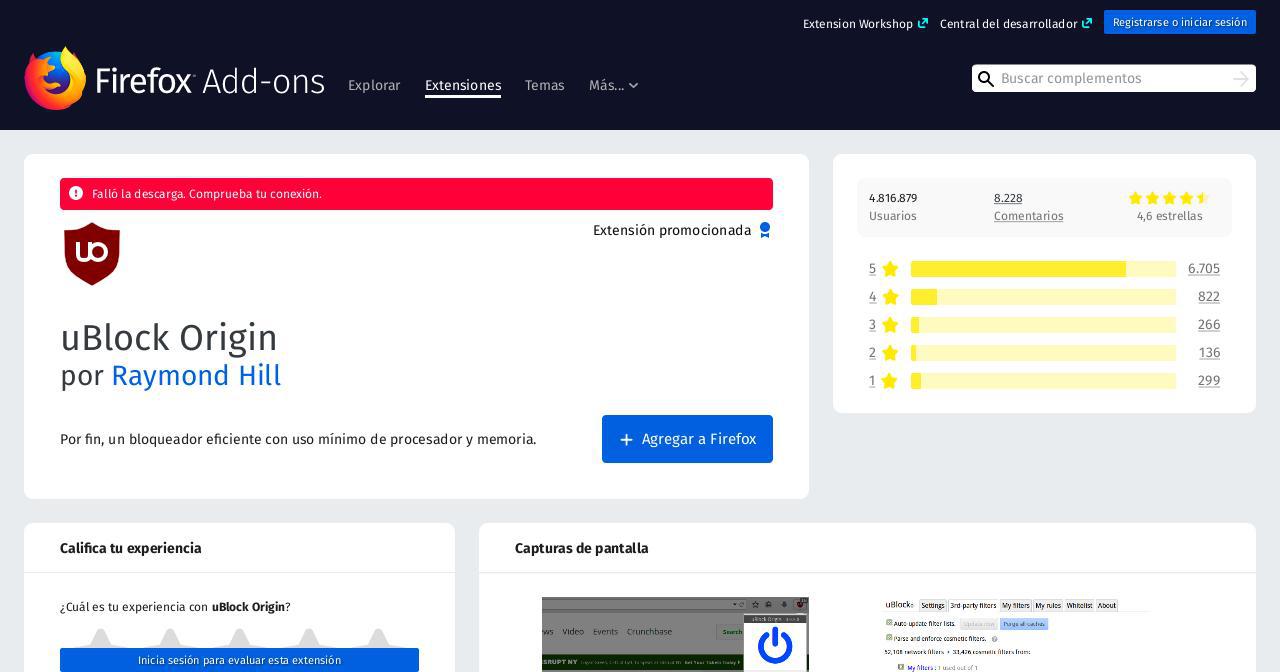Open the 266 three-star reviews count

1209,325
